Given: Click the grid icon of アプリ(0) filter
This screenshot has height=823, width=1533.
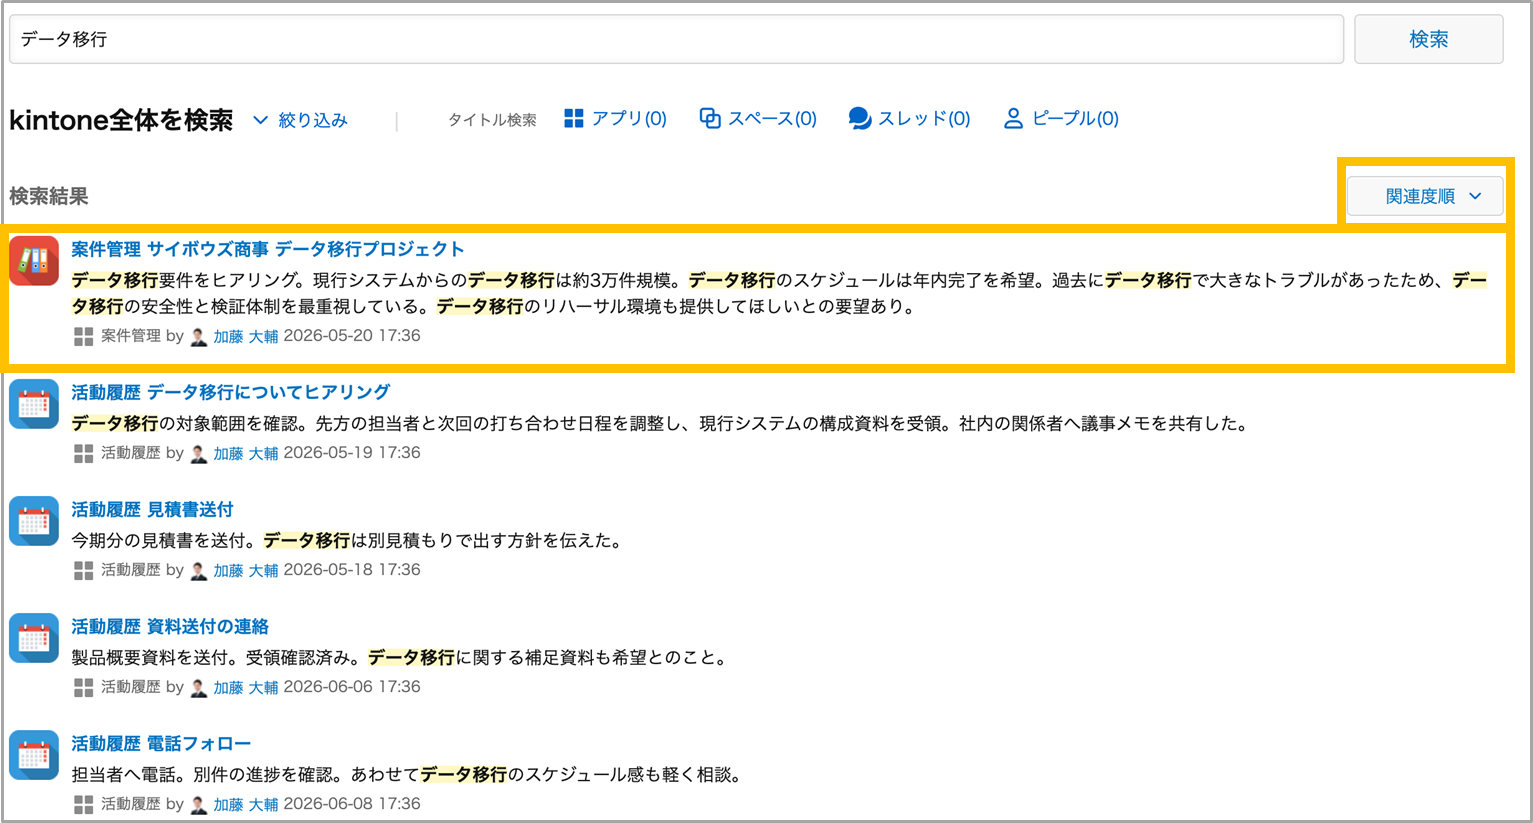Looking at the screenshot, I should 574,119.
